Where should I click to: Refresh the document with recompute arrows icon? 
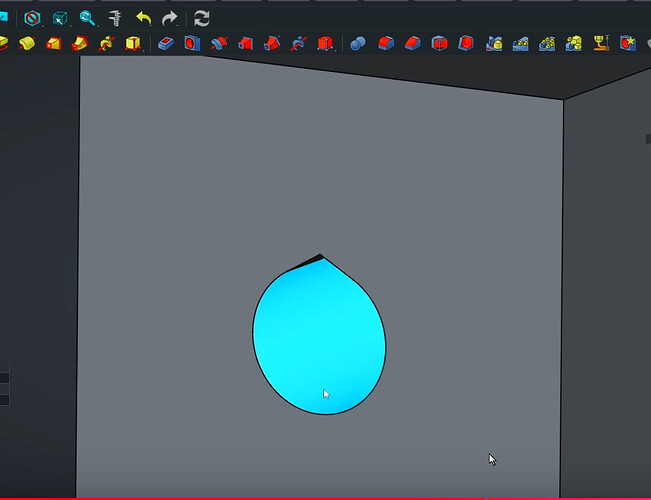pyautogui.click(x=202, y=18)
